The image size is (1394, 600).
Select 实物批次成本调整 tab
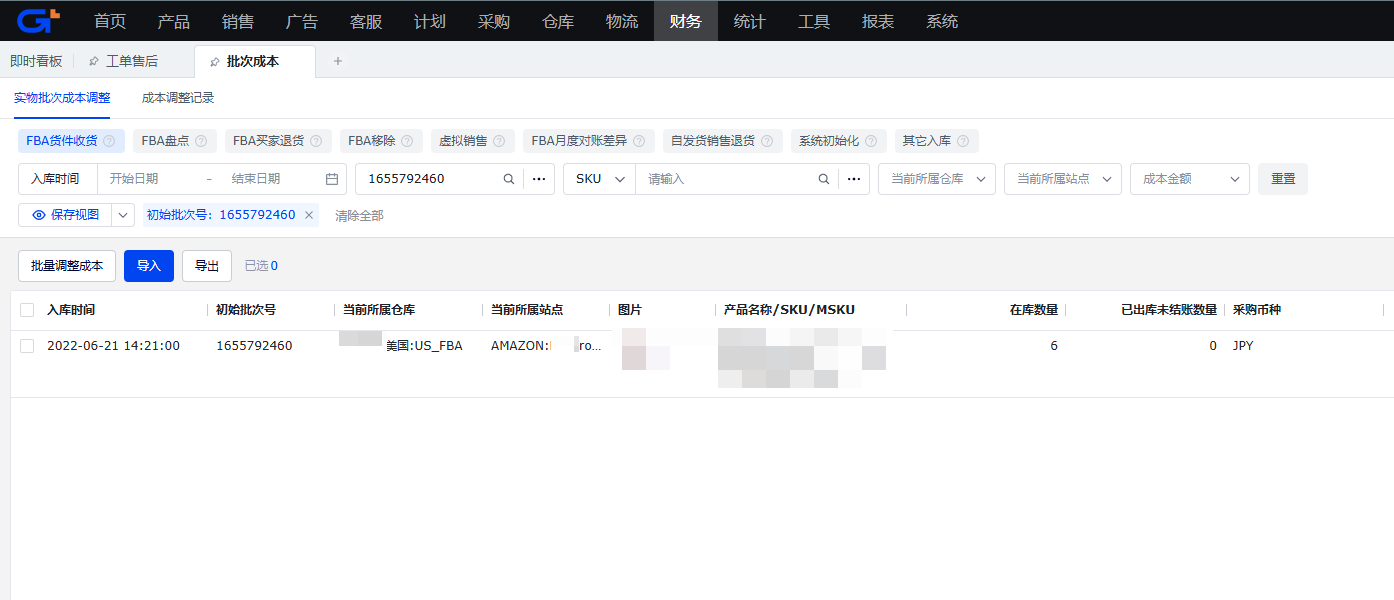tap(62, 98)
